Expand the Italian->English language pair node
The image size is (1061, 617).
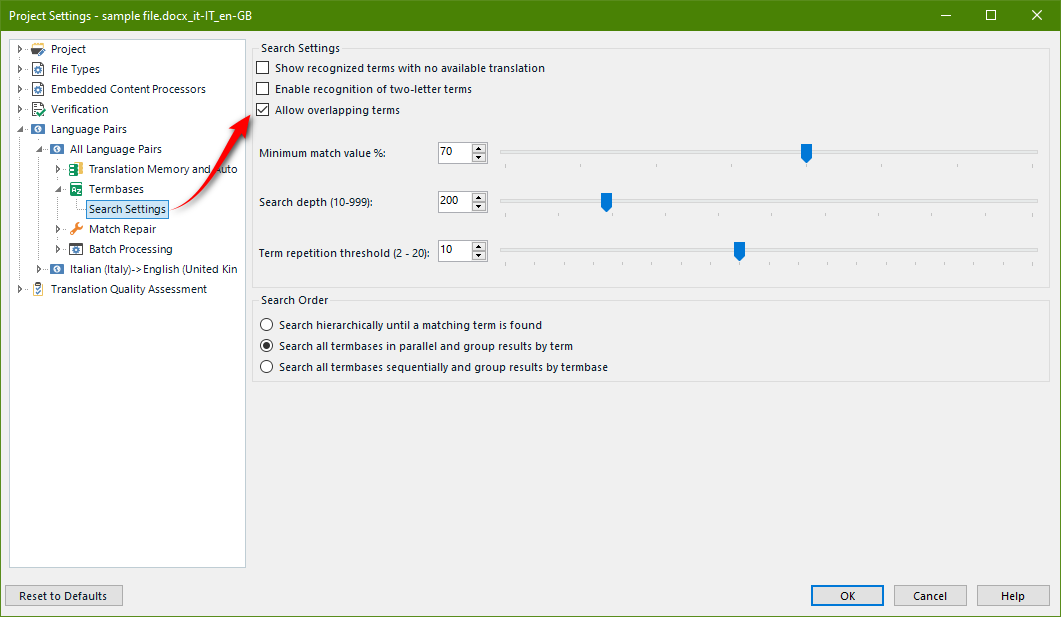pyautogui.click(x=39, y=269)
